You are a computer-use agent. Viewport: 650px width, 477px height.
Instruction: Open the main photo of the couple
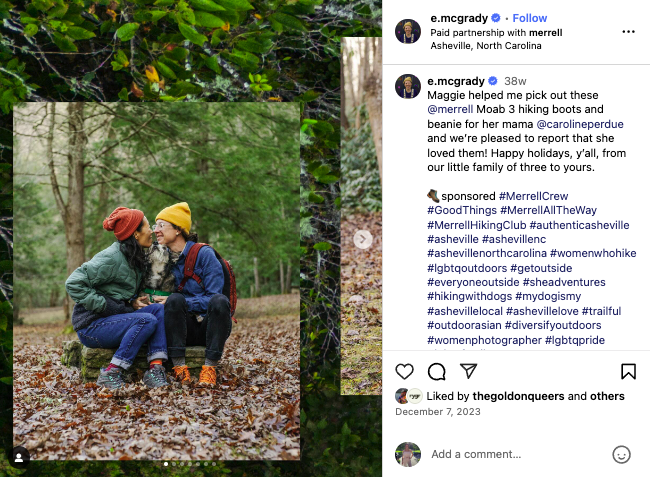pos(156,280)
